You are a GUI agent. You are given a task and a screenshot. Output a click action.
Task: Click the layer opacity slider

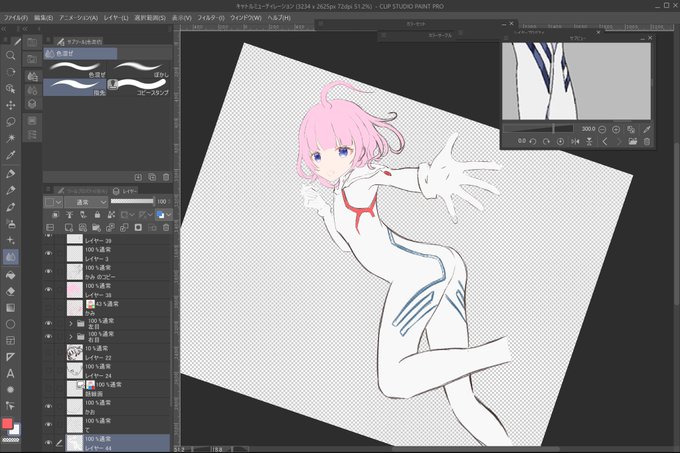[132, 201]
